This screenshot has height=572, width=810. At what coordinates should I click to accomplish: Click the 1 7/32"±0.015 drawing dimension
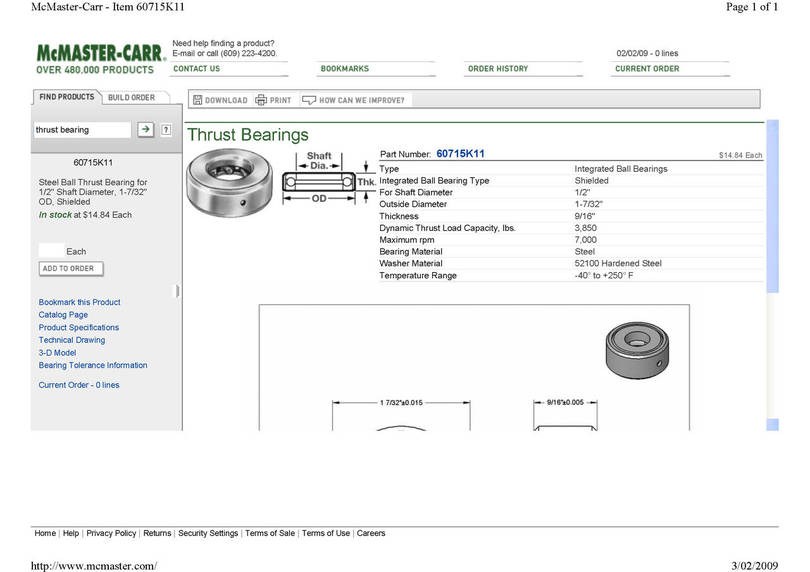[x=401, y=403]
